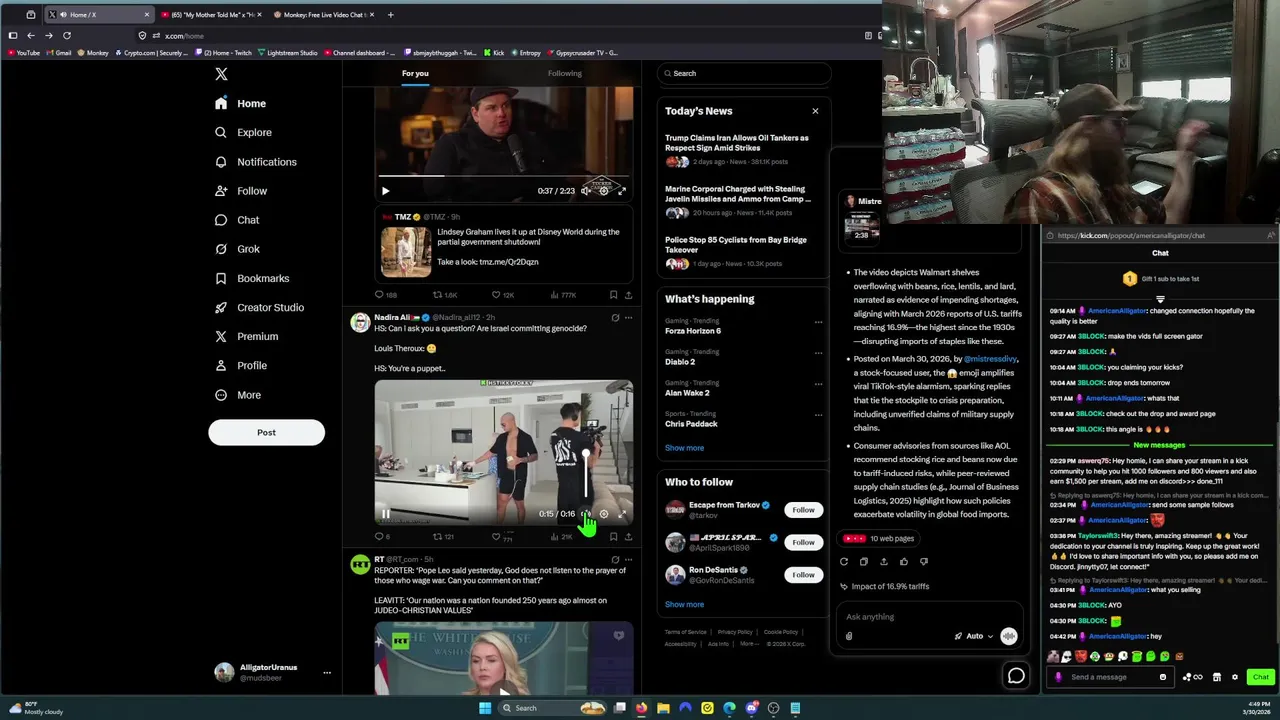Thumbs up the Grok response
Viewport: 1280px width, 720px height.
[x=904, y=562]
